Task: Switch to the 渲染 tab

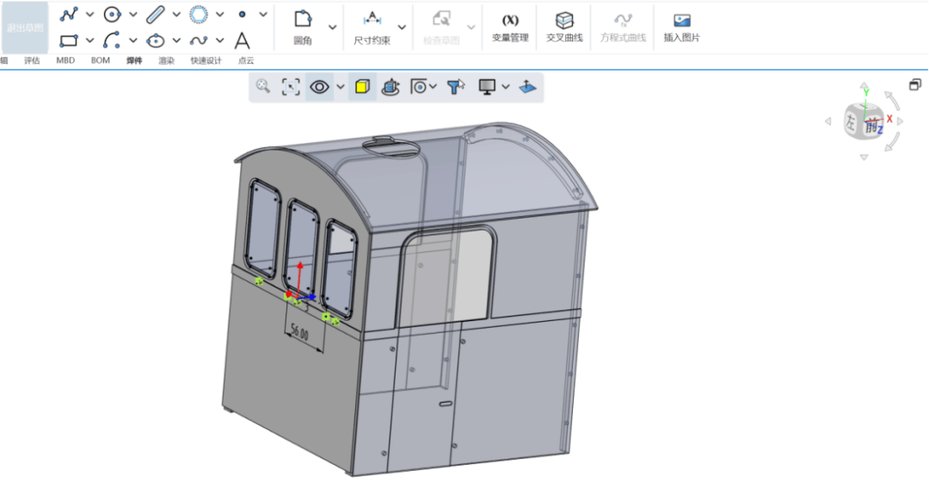Action: pyautogui.click(x=166, y=61)
